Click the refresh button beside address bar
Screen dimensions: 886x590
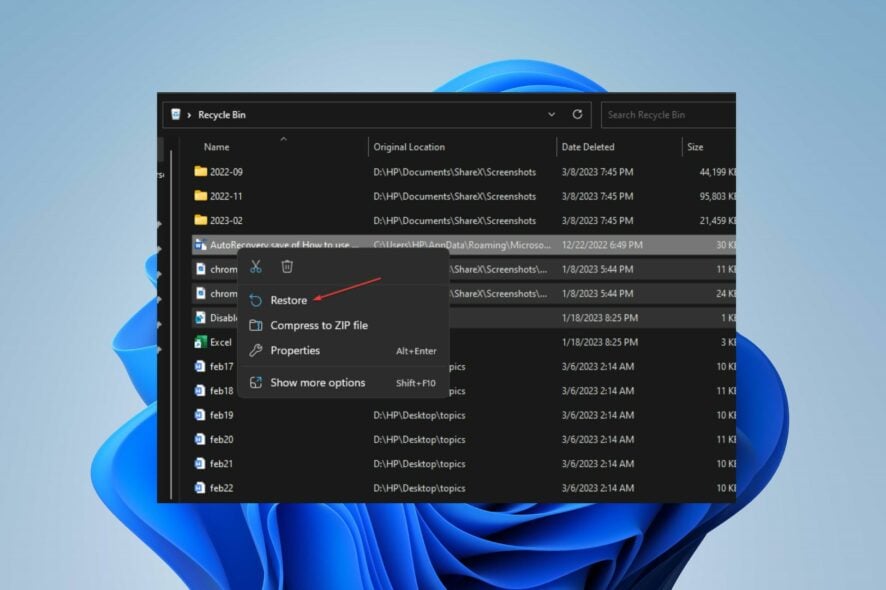pos(577,115)
